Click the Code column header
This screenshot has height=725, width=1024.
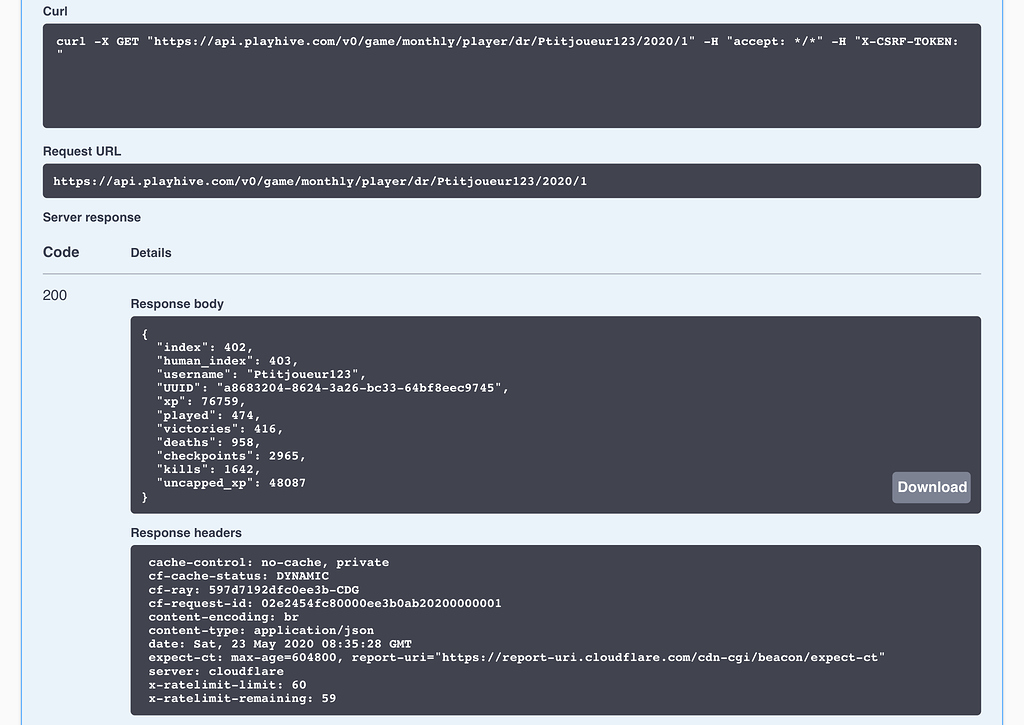coord(61,252)
